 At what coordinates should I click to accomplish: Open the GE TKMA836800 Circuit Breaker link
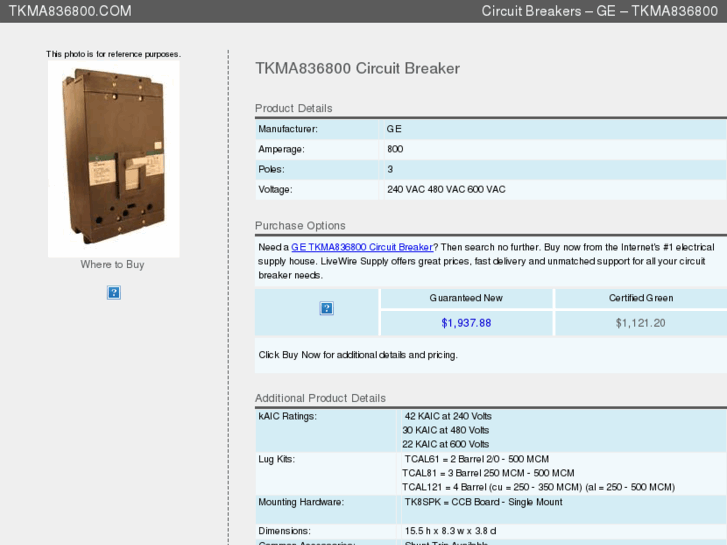pos(362,247)
